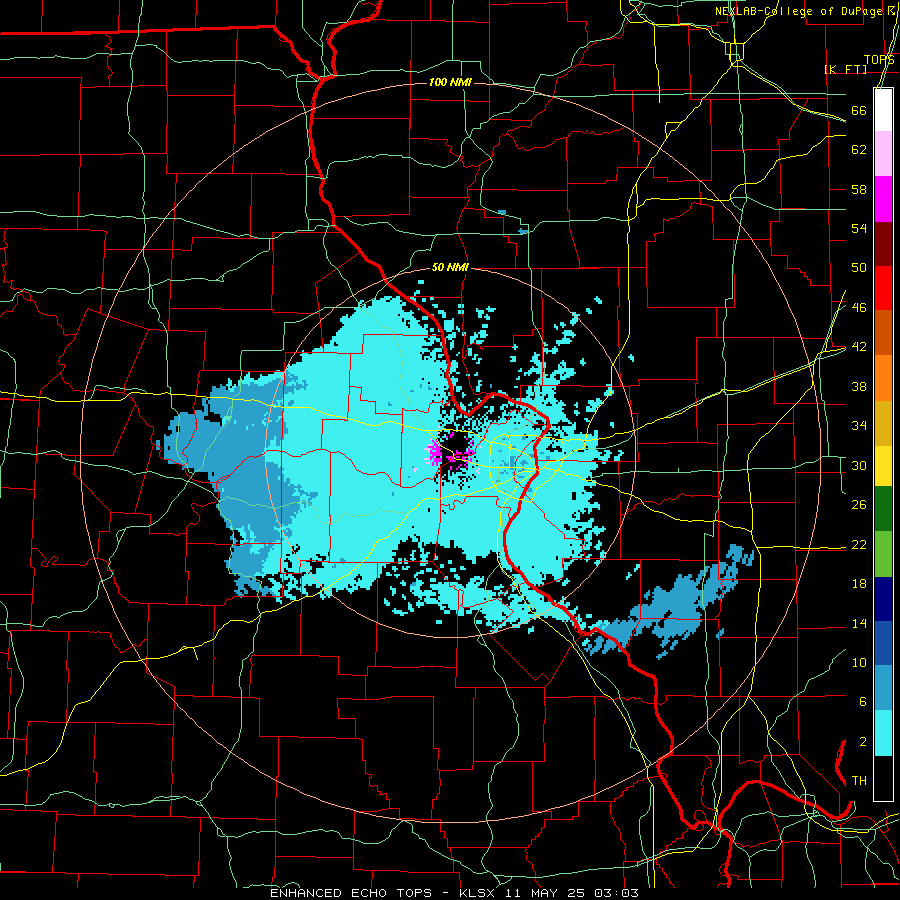
Task: Select the black TH legend swatch
Action: [883, 778]
